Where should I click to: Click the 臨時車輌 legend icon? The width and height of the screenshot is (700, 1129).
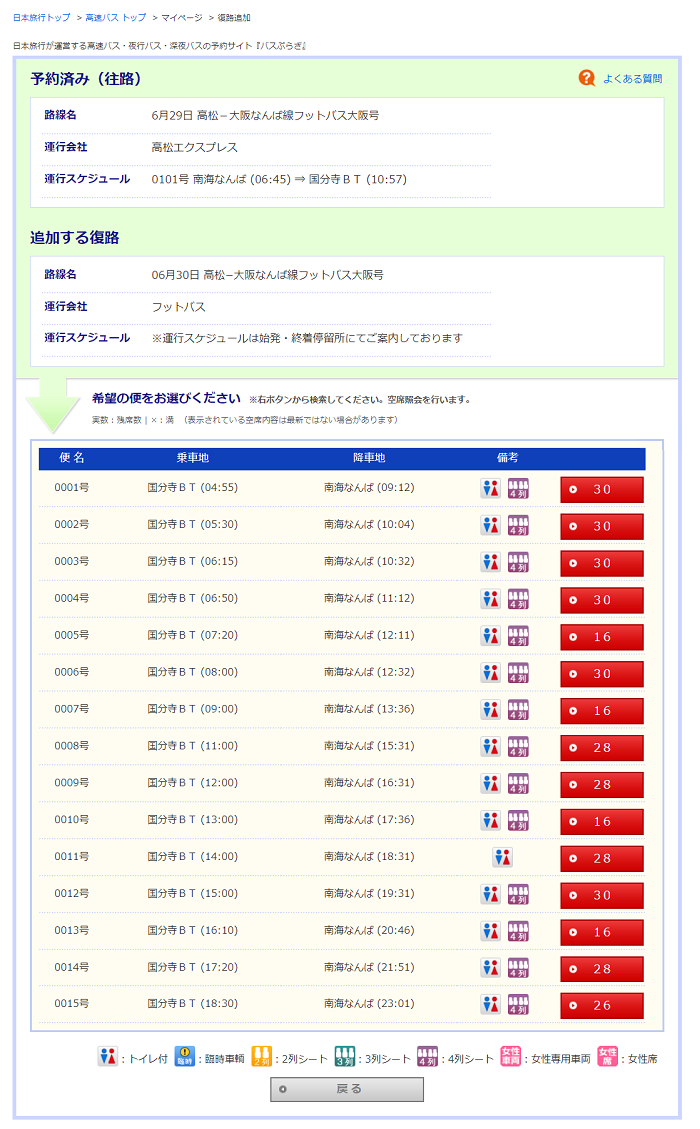184,1056
